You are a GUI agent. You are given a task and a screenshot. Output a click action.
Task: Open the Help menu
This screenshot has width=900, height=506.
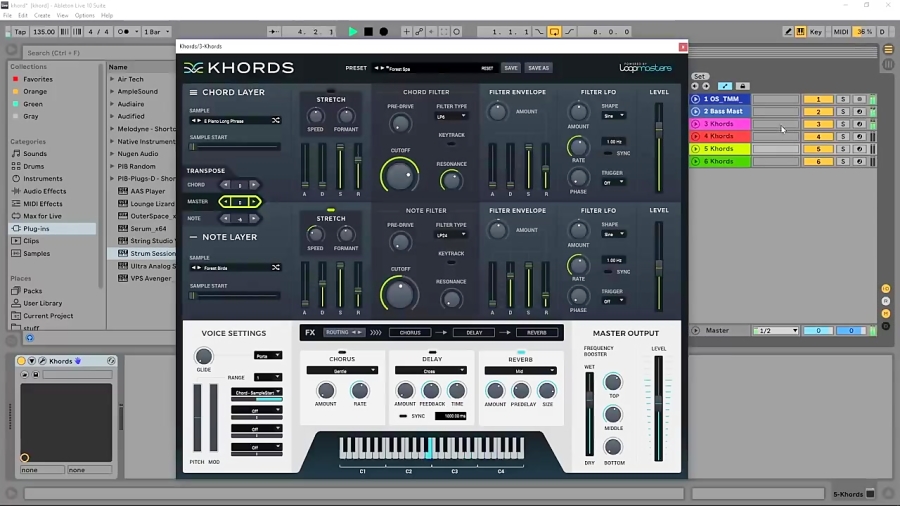click(x=107, y=15)
